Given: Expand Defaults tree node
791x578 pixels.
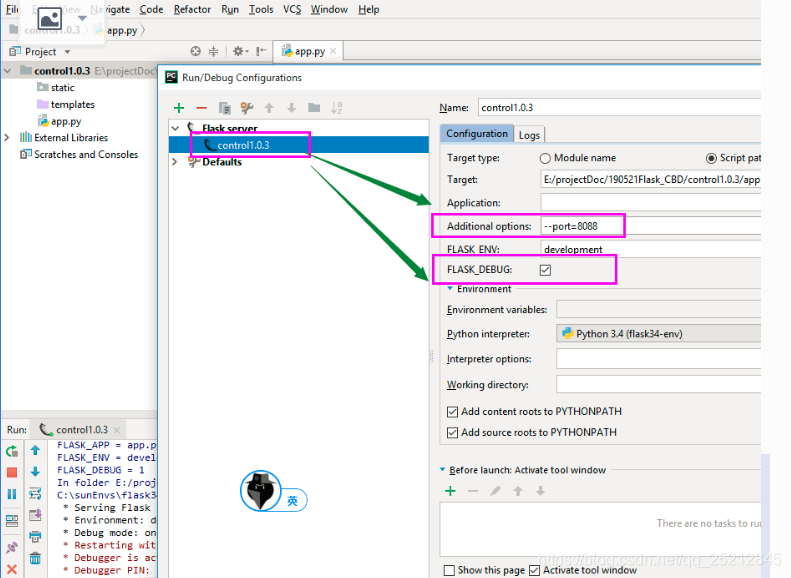Looking at the screenshot, I should [175, 162].
